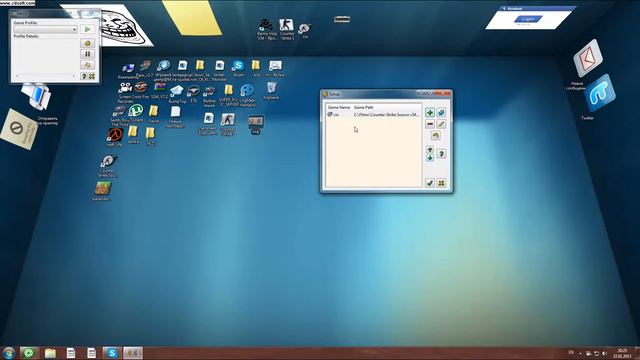Image resolution: width=640 pixels, height=360 pixels.
Task: Open the Windows Start button
Action: pyautogui.click(x=9, y=353)
